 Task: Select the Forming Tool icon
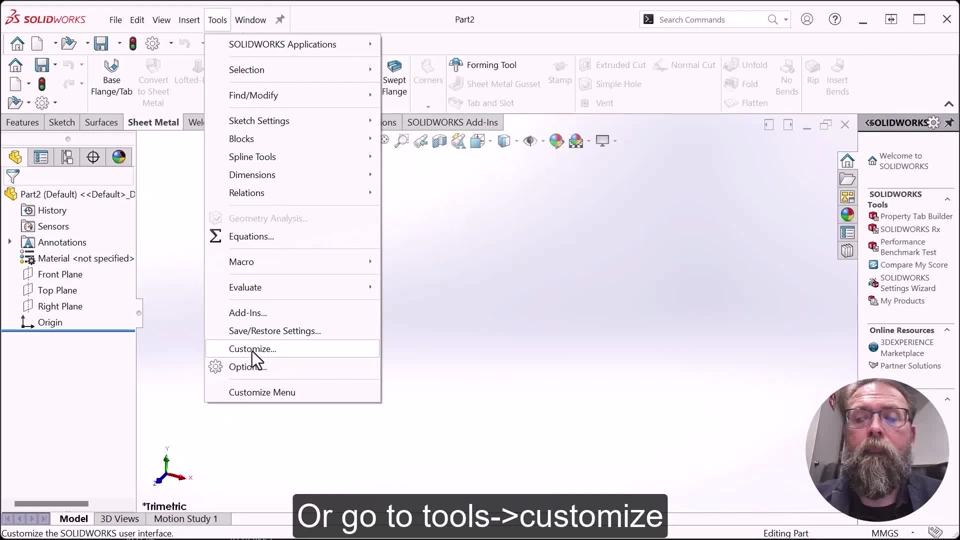456,64
